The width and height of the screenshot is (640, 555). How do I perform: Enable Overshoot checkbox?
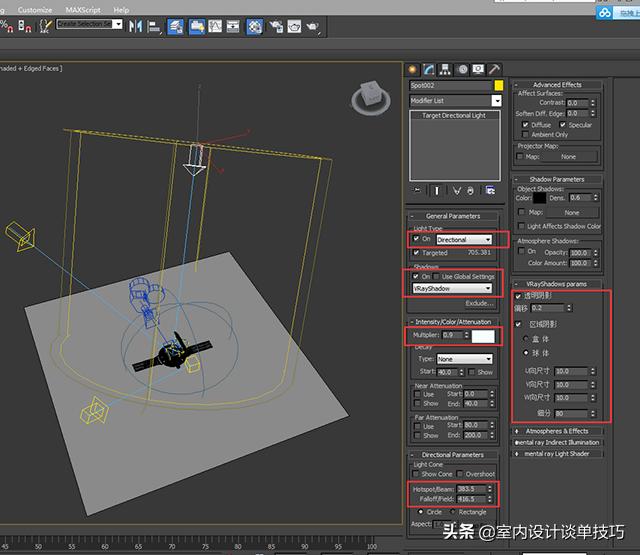[x=460, y=474]
